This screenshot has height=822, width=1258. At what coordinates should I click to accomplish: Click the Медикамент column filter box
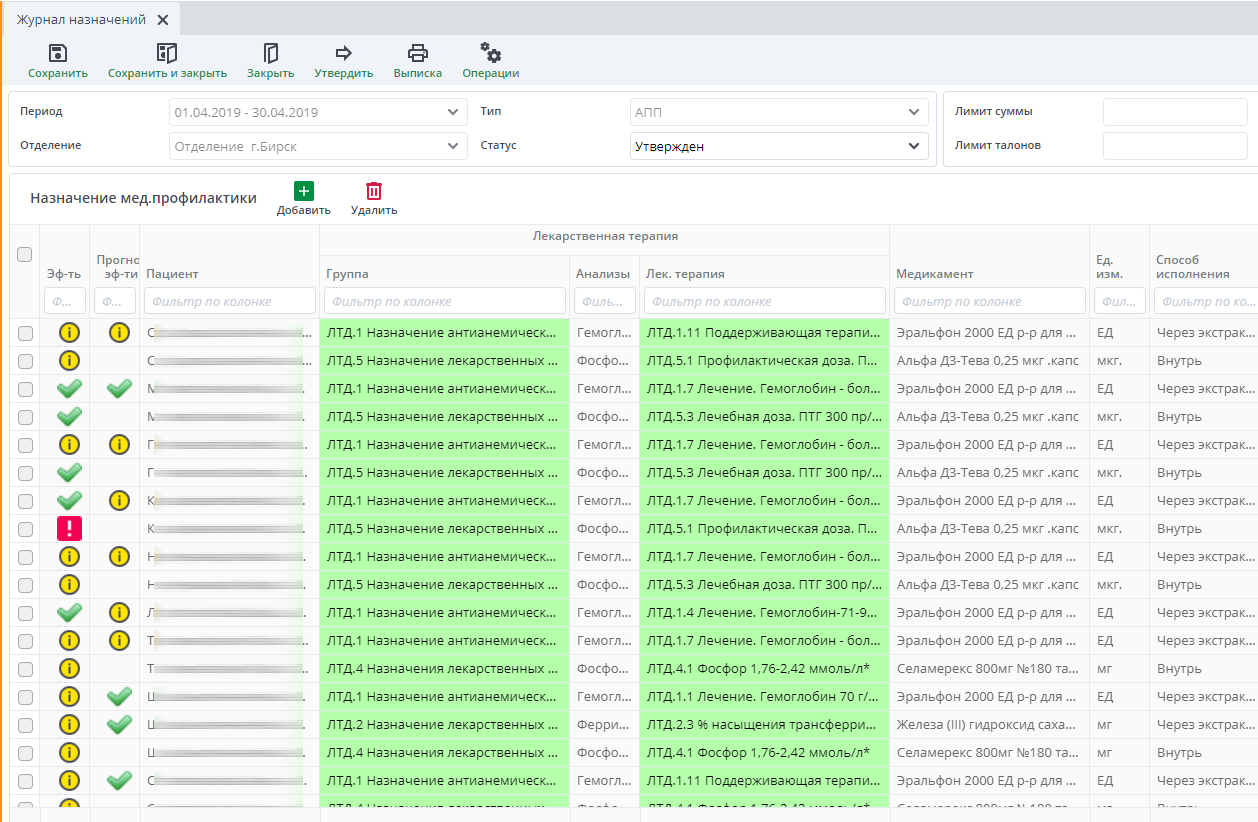pos(990,301)
